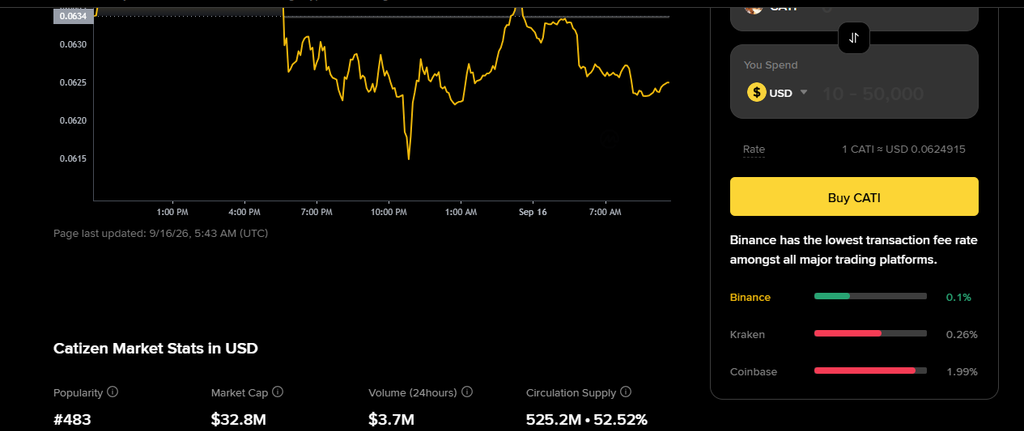Show info for Circulation Supply stat

(x=626, y=392)
